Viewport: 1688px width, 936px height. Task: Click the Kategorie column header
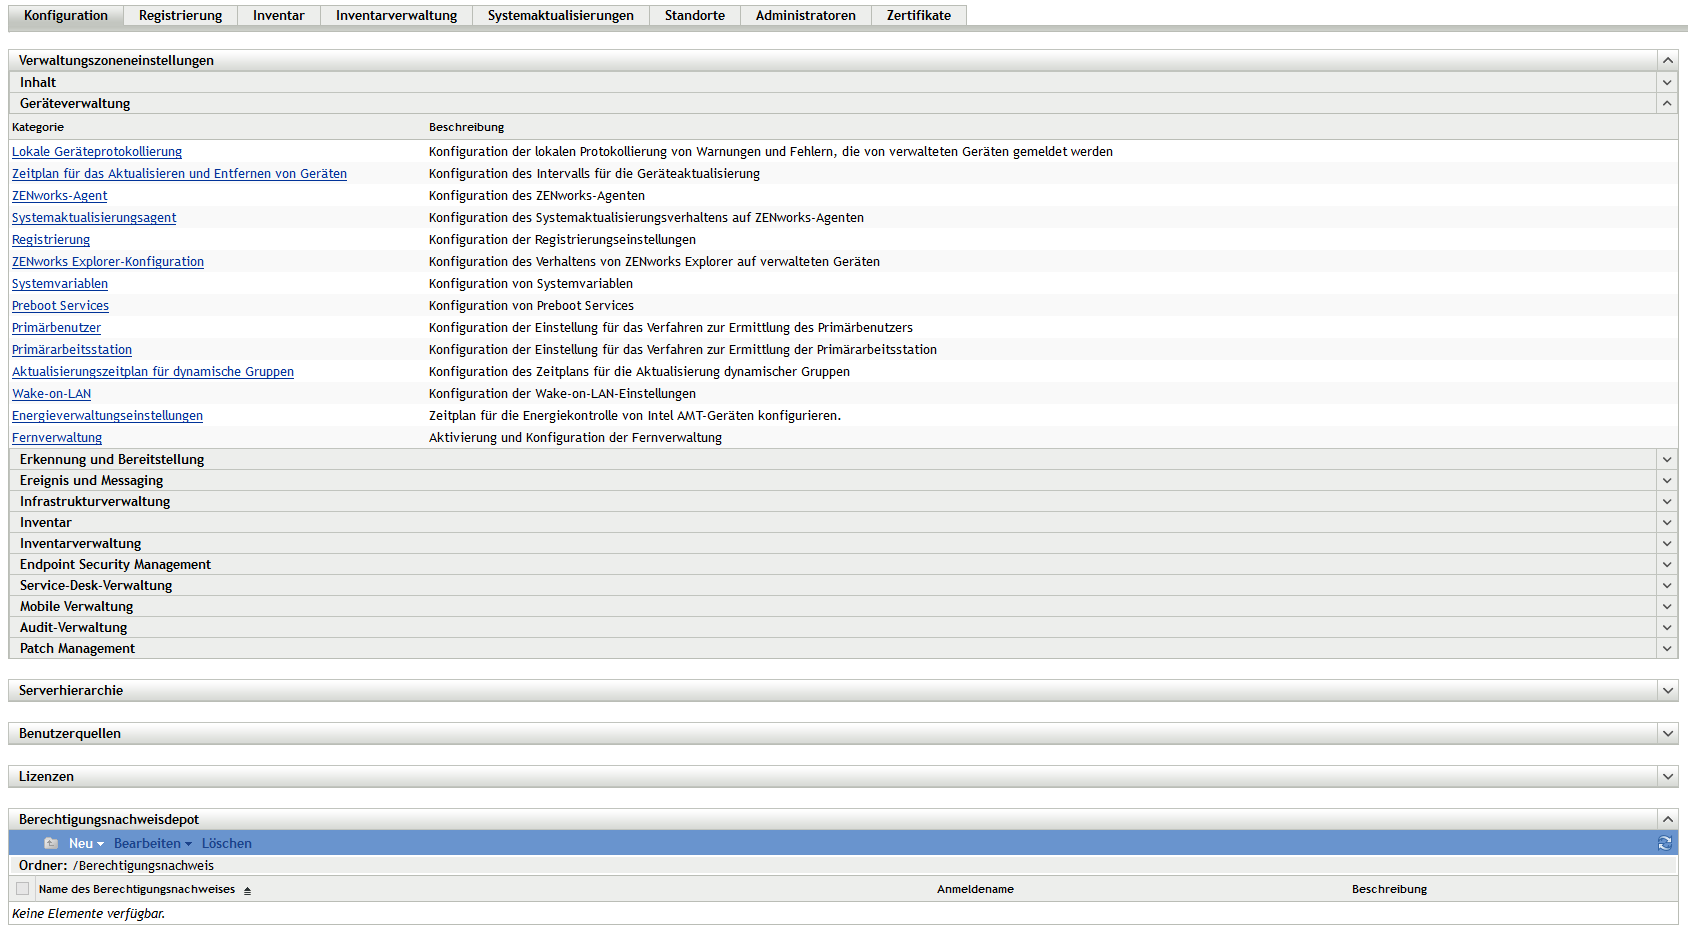point(38,127)
